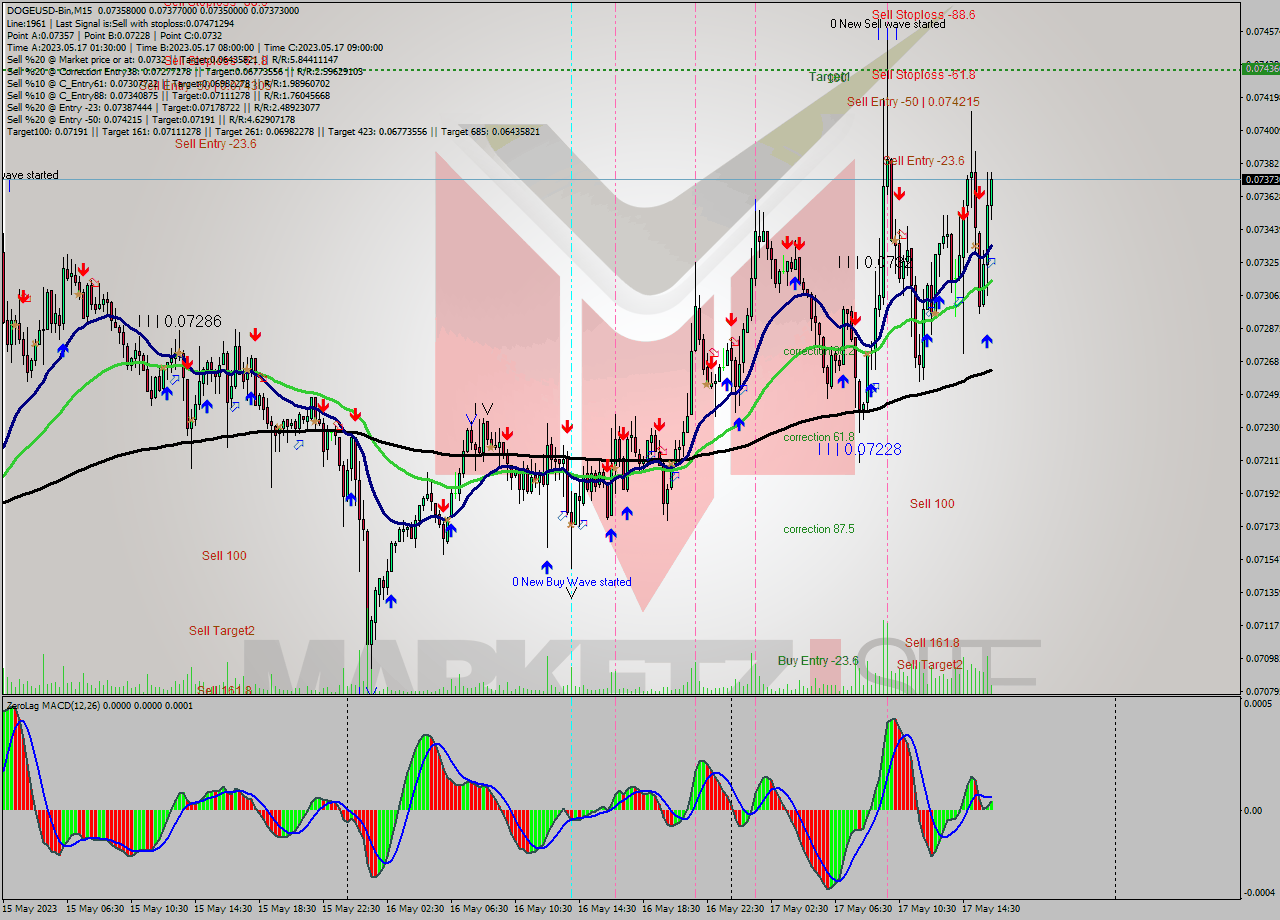Click the green 'Buy Entry -23.6' label
1280x920 pixels.
818,661
